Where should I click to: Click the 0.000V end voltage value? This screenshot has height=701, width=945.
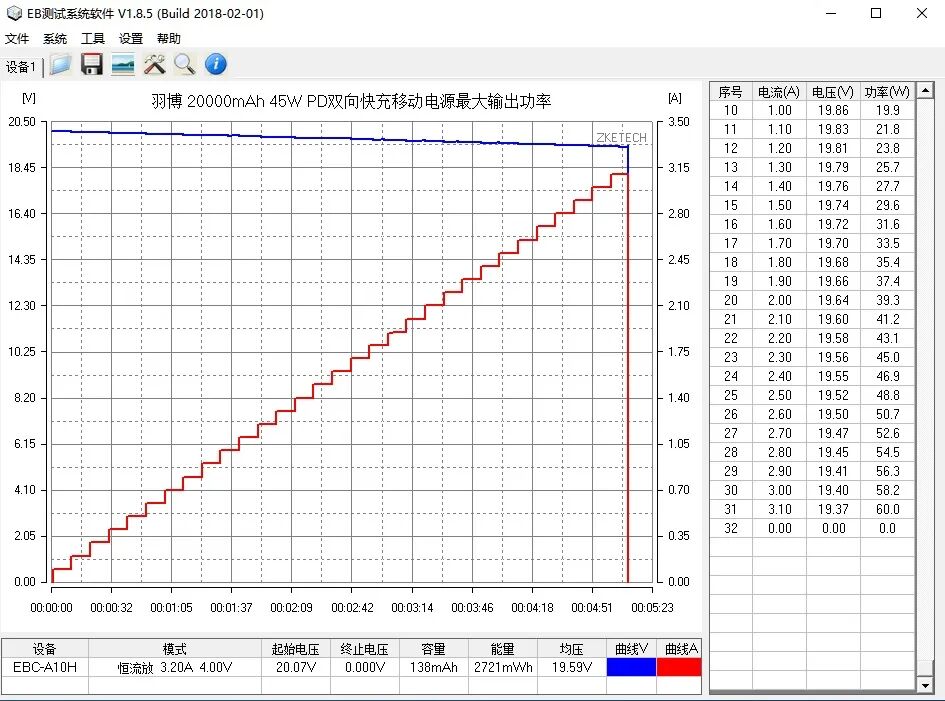coord(365,667)
